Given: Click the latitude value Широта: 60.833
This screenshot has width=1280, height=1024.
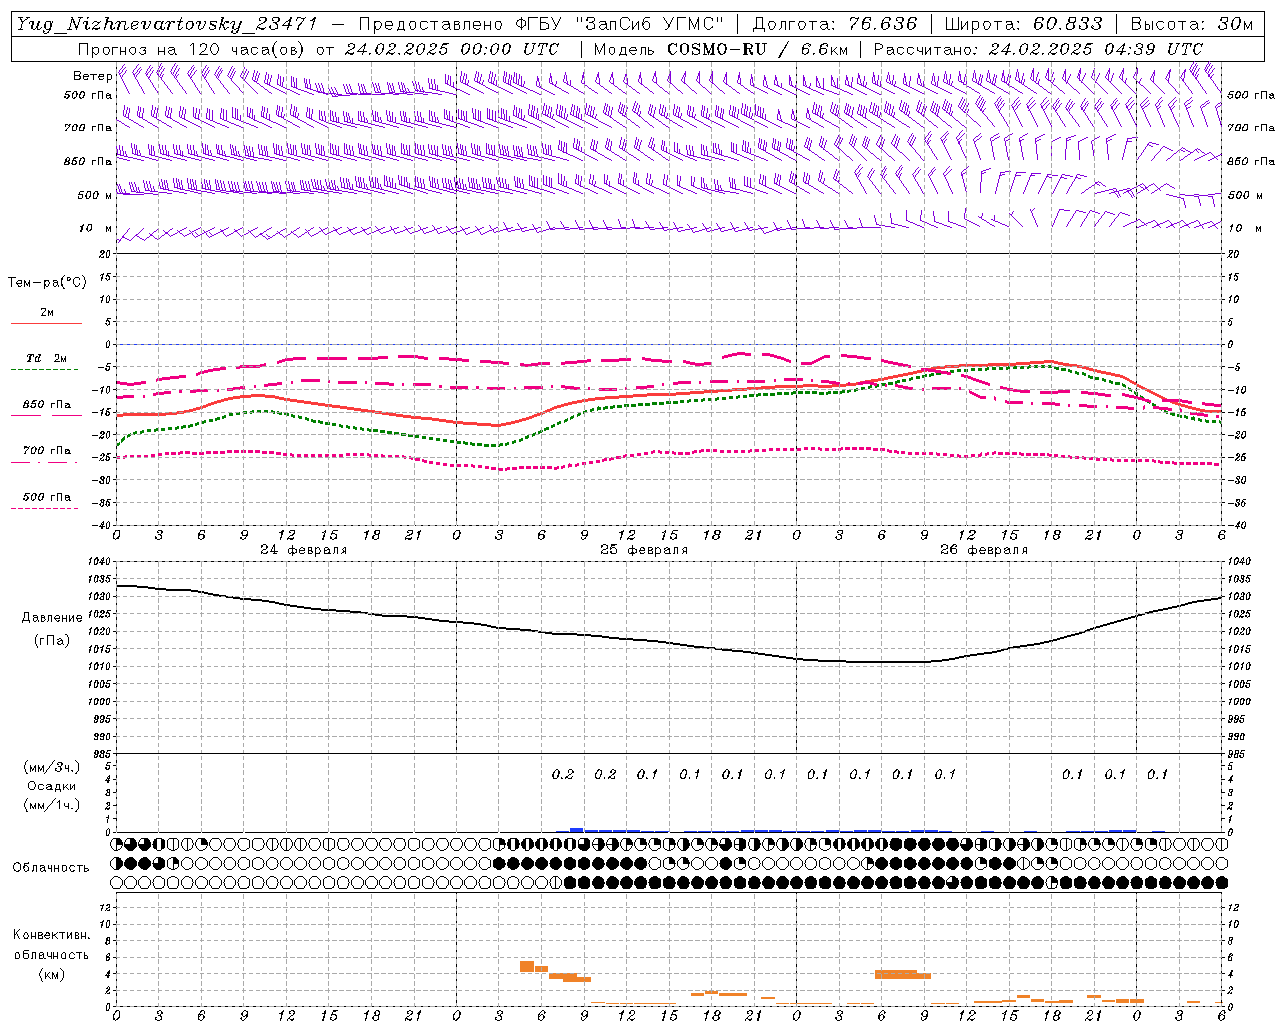Looking at the screenshot, I should (1023, 24).
